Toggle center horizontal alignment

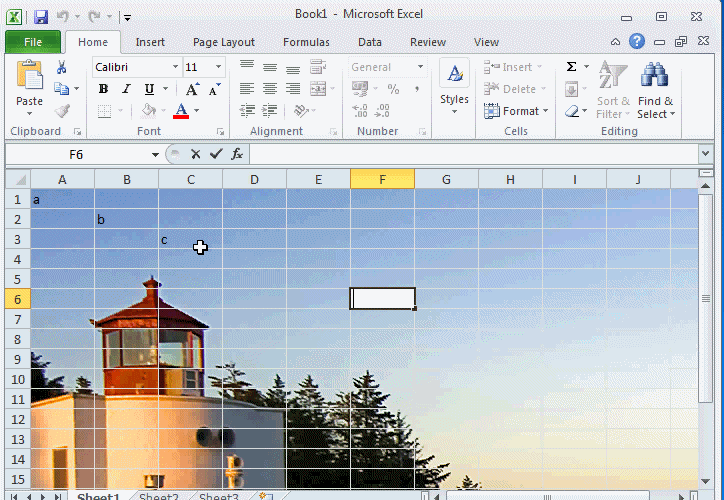[270, 89]
